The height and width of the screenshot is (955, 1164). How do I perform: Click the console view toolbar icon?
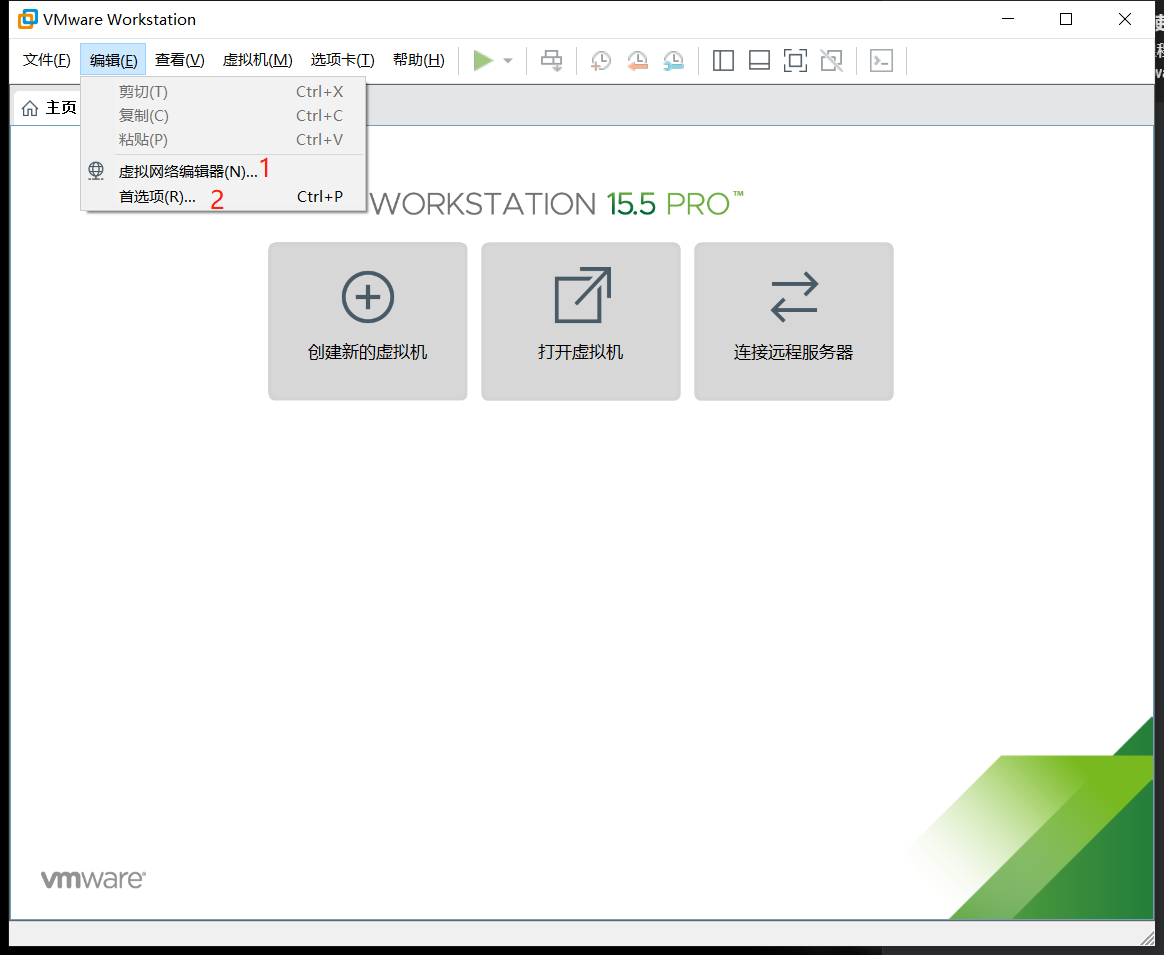pyautogui.click(x=881, y=60)
